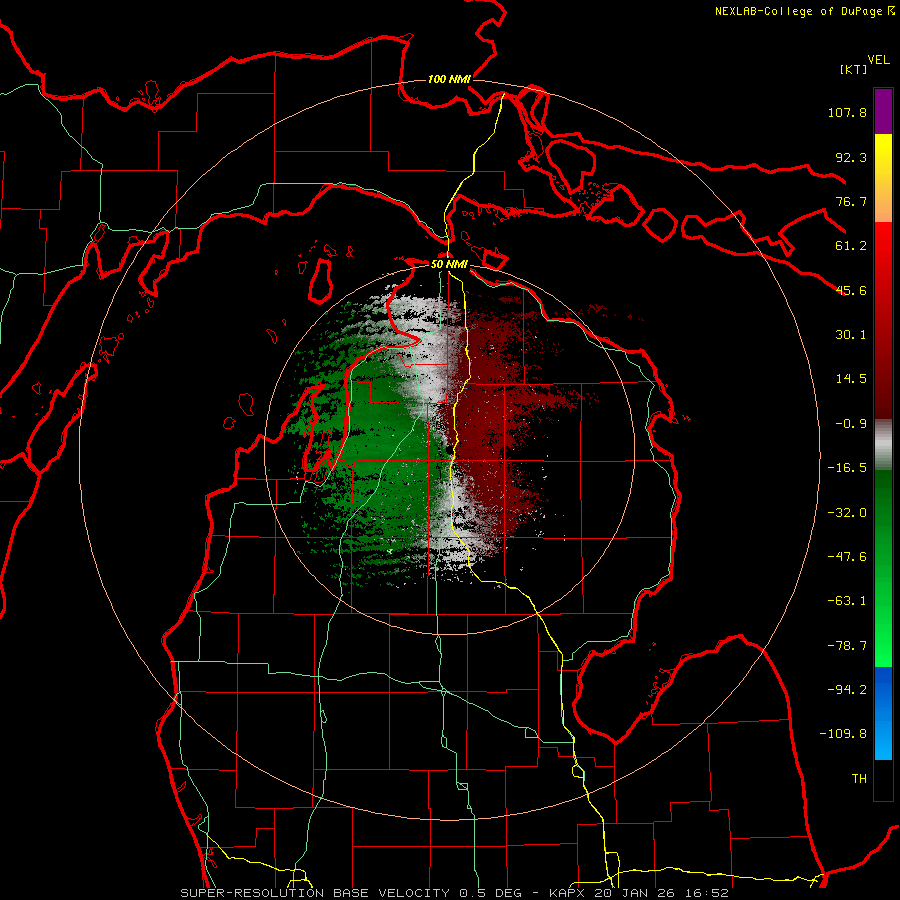900x900 pixels.
Task: Click the TH legend label
Action: (x=859, y=779)
